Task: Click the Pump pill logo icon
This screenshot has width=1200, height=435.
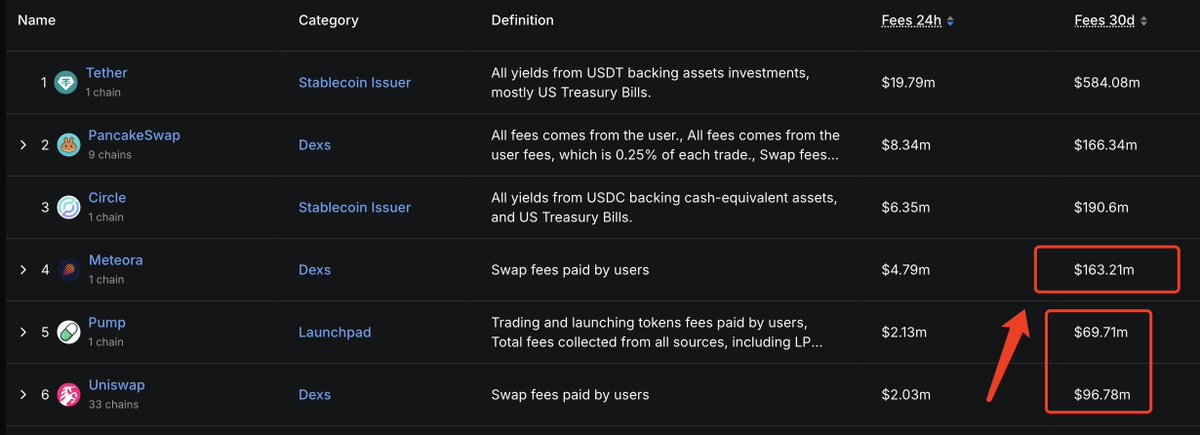Action: (68, 332)
